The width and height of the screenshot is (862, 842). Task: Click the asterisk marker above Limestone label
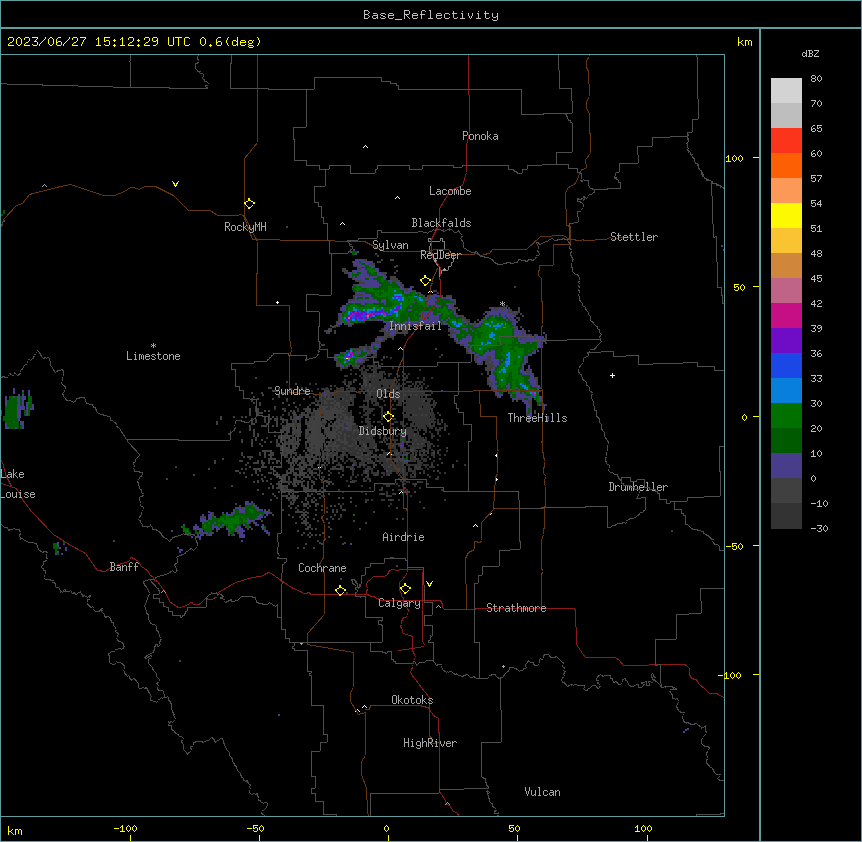tap(153, 346)
